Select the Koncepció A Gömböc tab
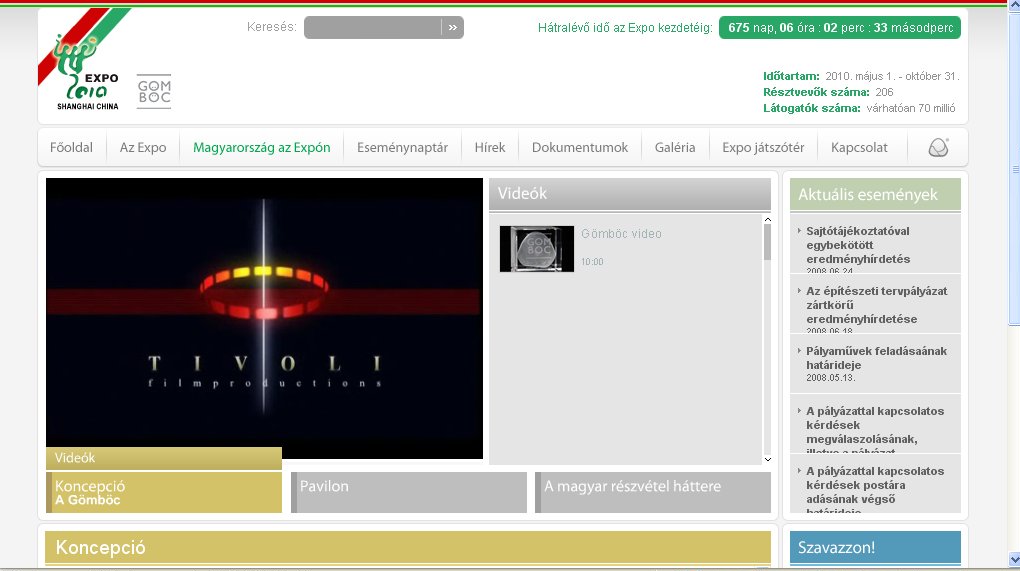Viewport: 1020px width, 571px height. tap(164, 492)
